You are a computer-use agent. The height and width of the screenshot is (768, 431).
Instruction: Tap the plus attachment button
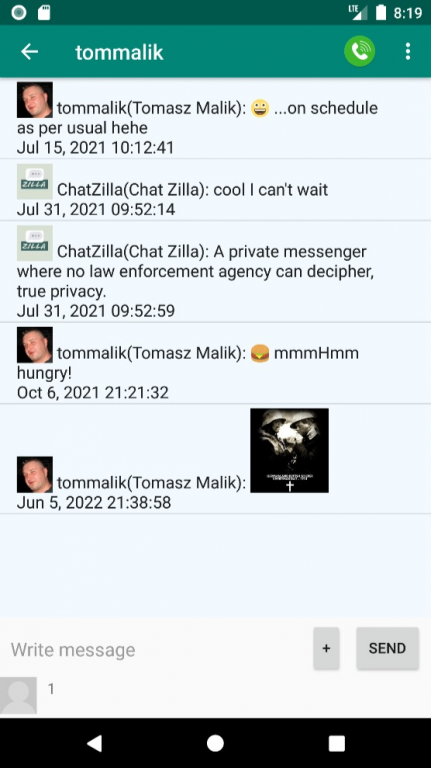pos(326,648)
